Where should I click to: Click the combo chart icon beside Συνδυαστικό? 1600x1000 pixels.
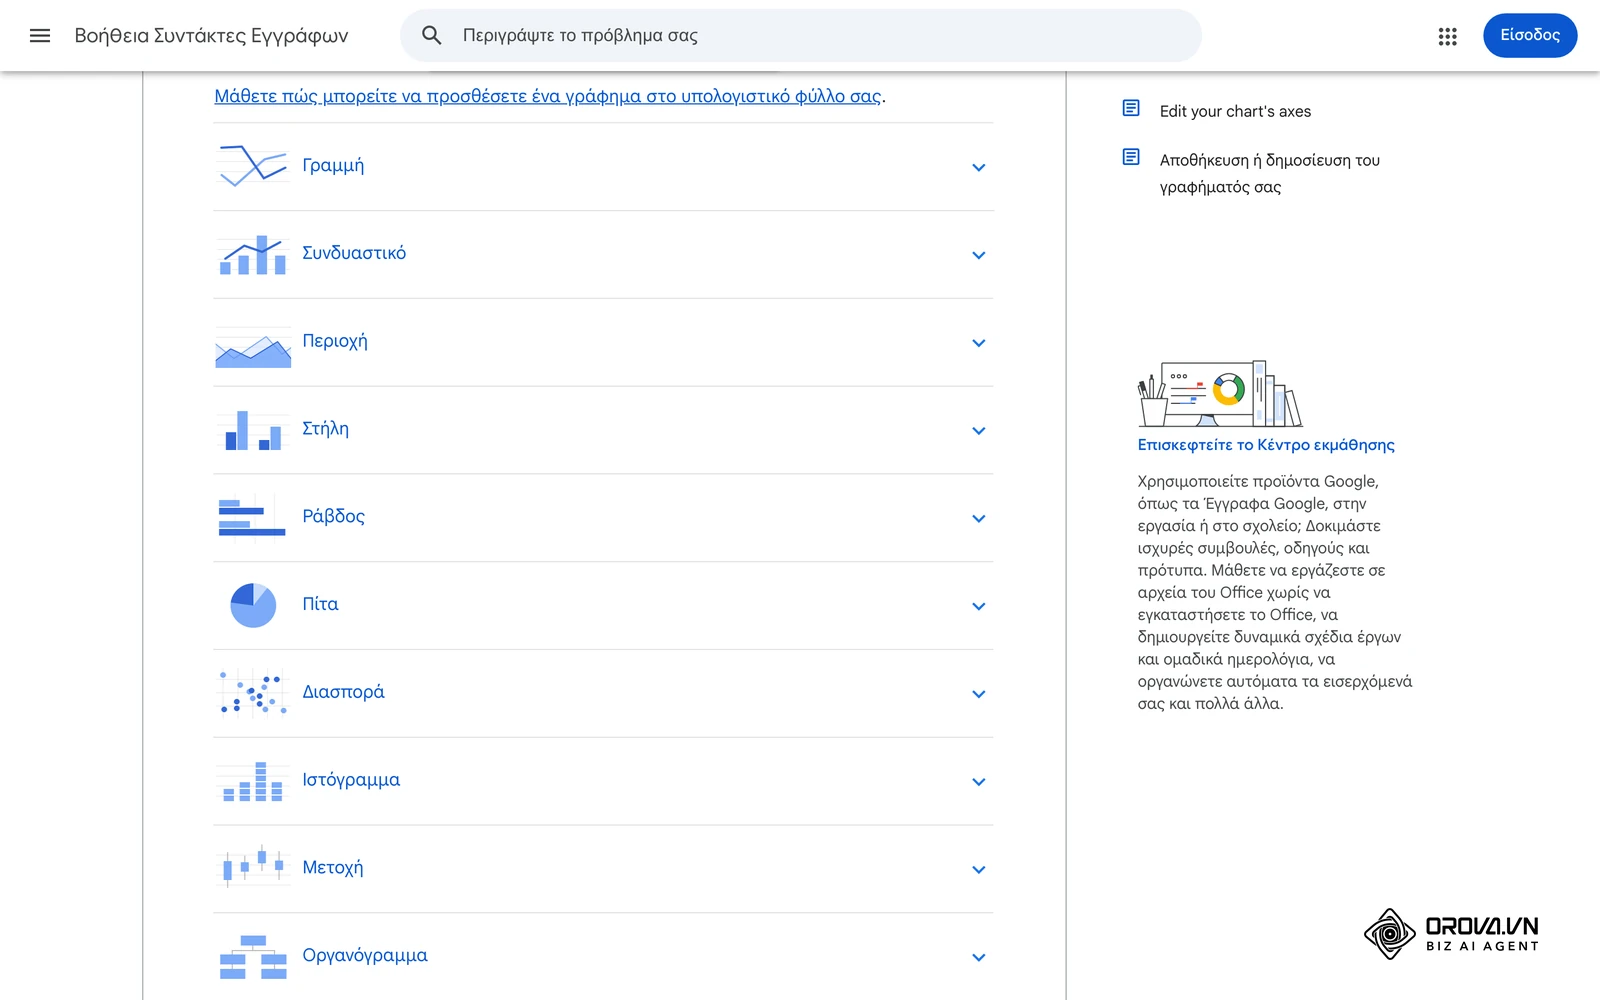pos(253,254)
